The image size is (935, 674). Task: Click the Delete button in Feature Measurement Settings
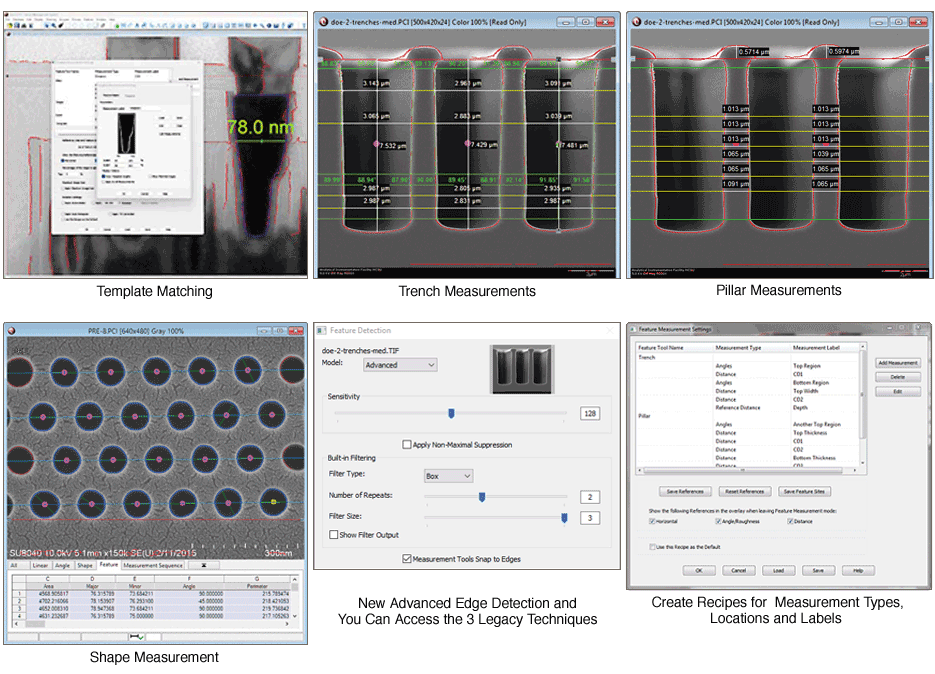coord(897,377)
